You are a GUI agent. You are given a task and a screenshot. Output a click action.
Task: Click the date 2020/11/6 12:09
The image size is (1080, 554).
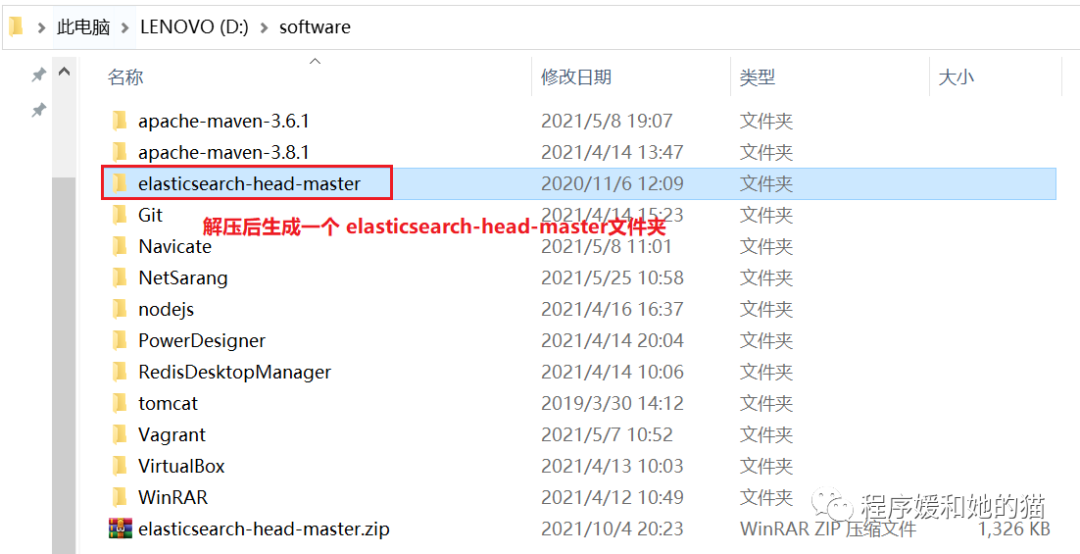click(612, 183)
